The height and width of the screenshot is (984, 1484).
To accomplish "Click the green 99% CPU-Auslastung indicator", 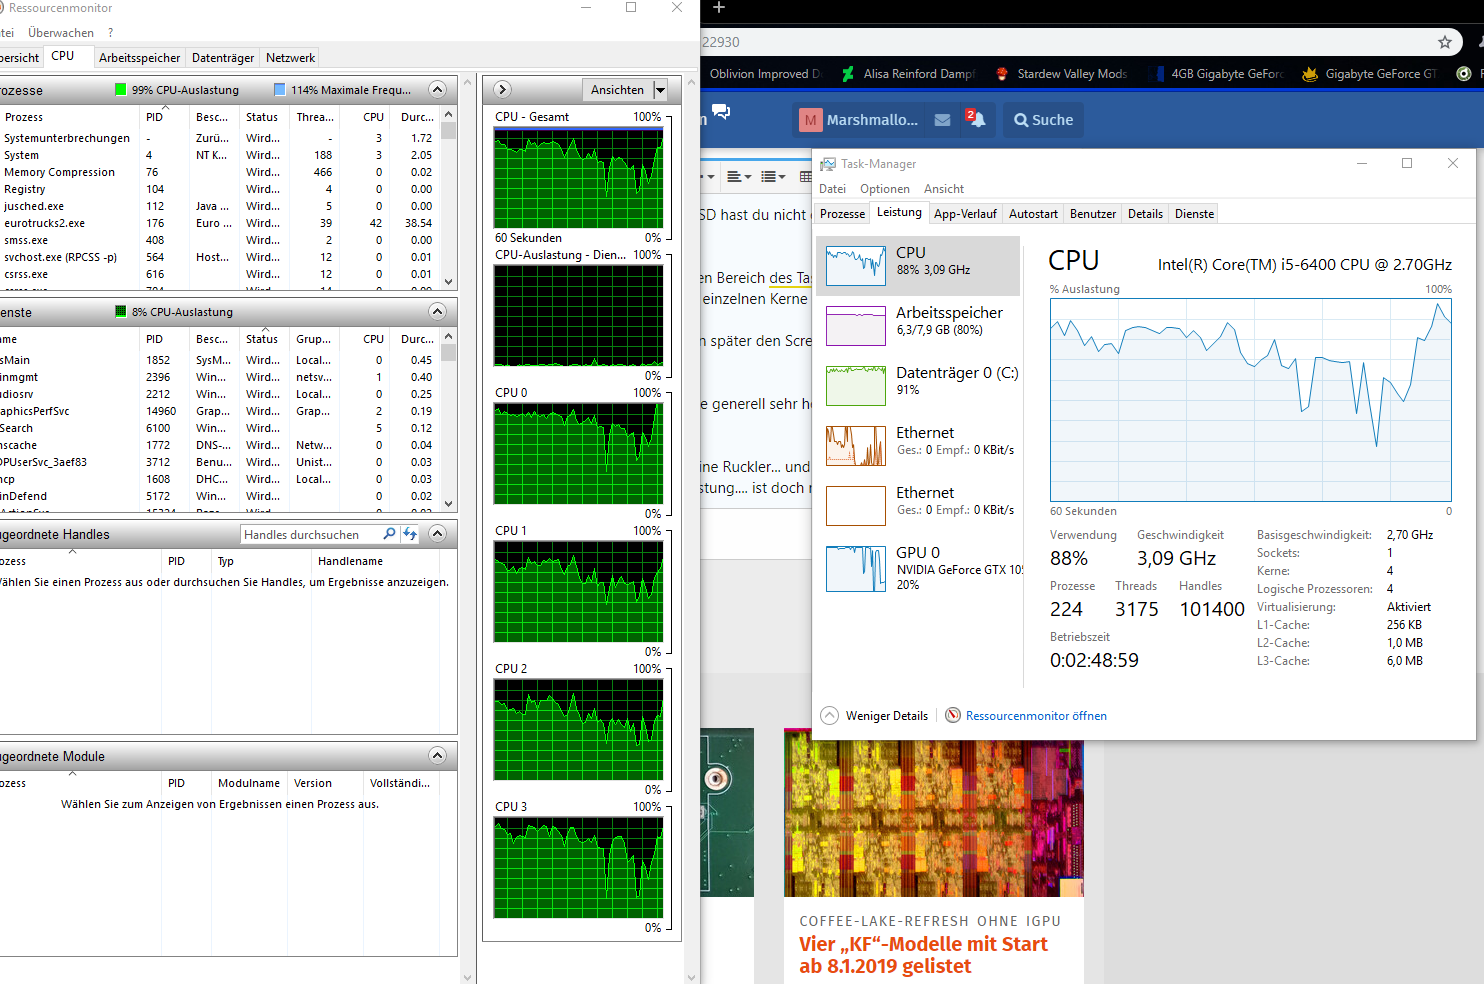I will [120, 90].
